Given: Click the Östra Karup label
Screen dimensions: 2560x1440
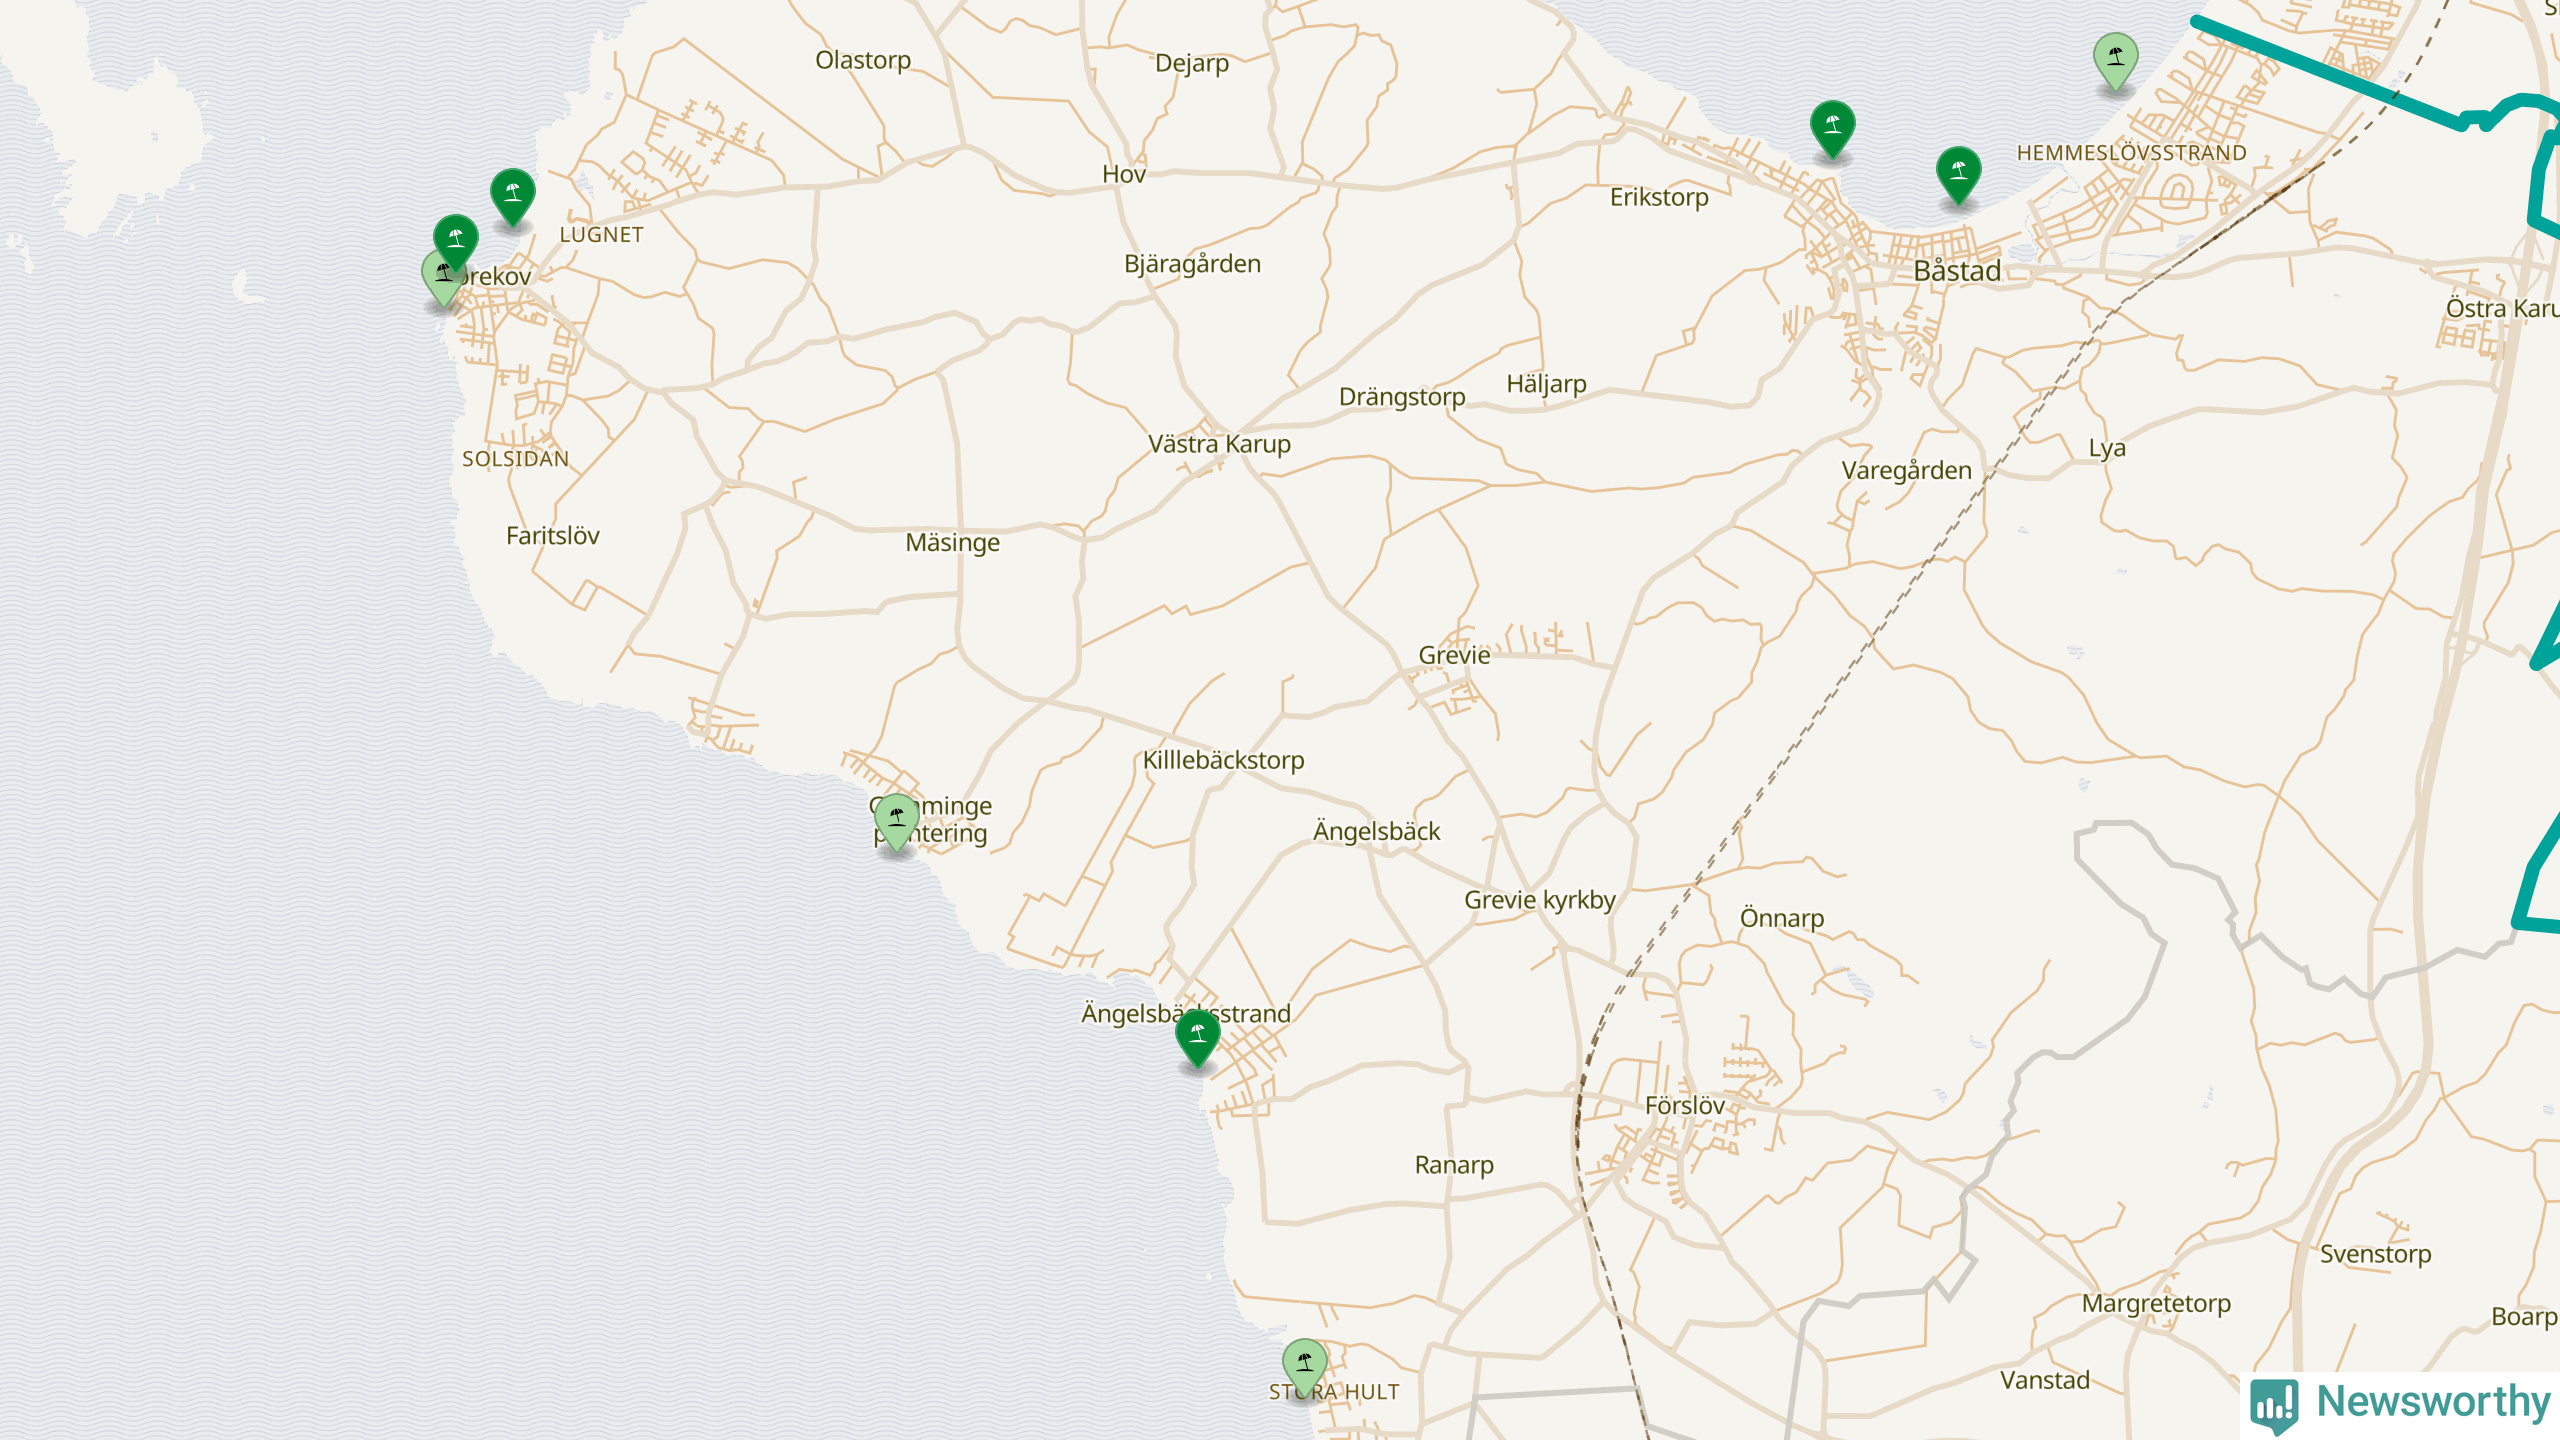Looking at the screenshot, I should tap(2502, 309).
